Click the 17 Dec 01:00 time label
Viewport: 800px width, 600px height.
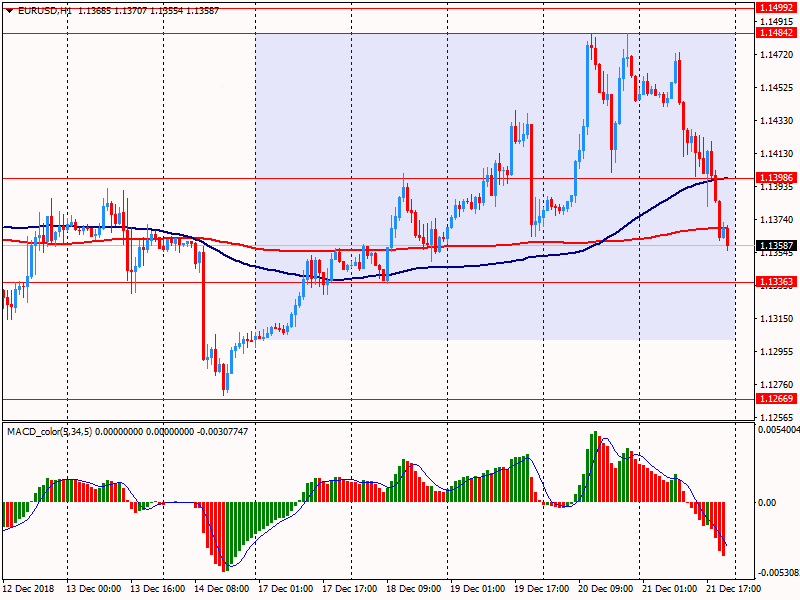click(x=286, y=589)
